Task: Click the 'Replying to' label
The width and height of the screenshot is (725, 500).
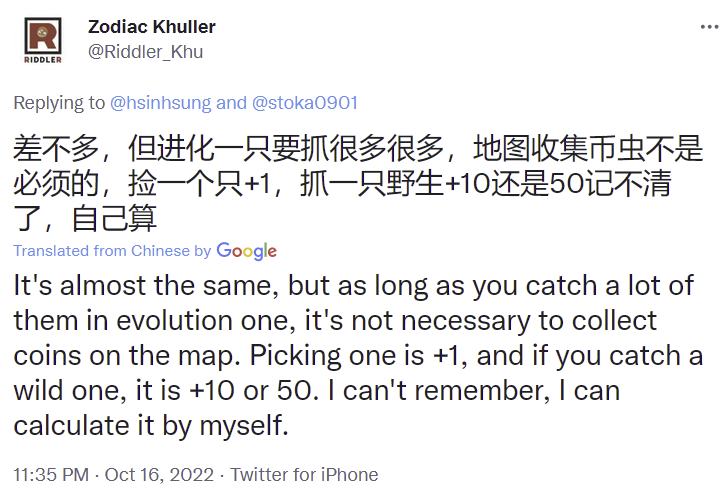Action: point(58,102)
